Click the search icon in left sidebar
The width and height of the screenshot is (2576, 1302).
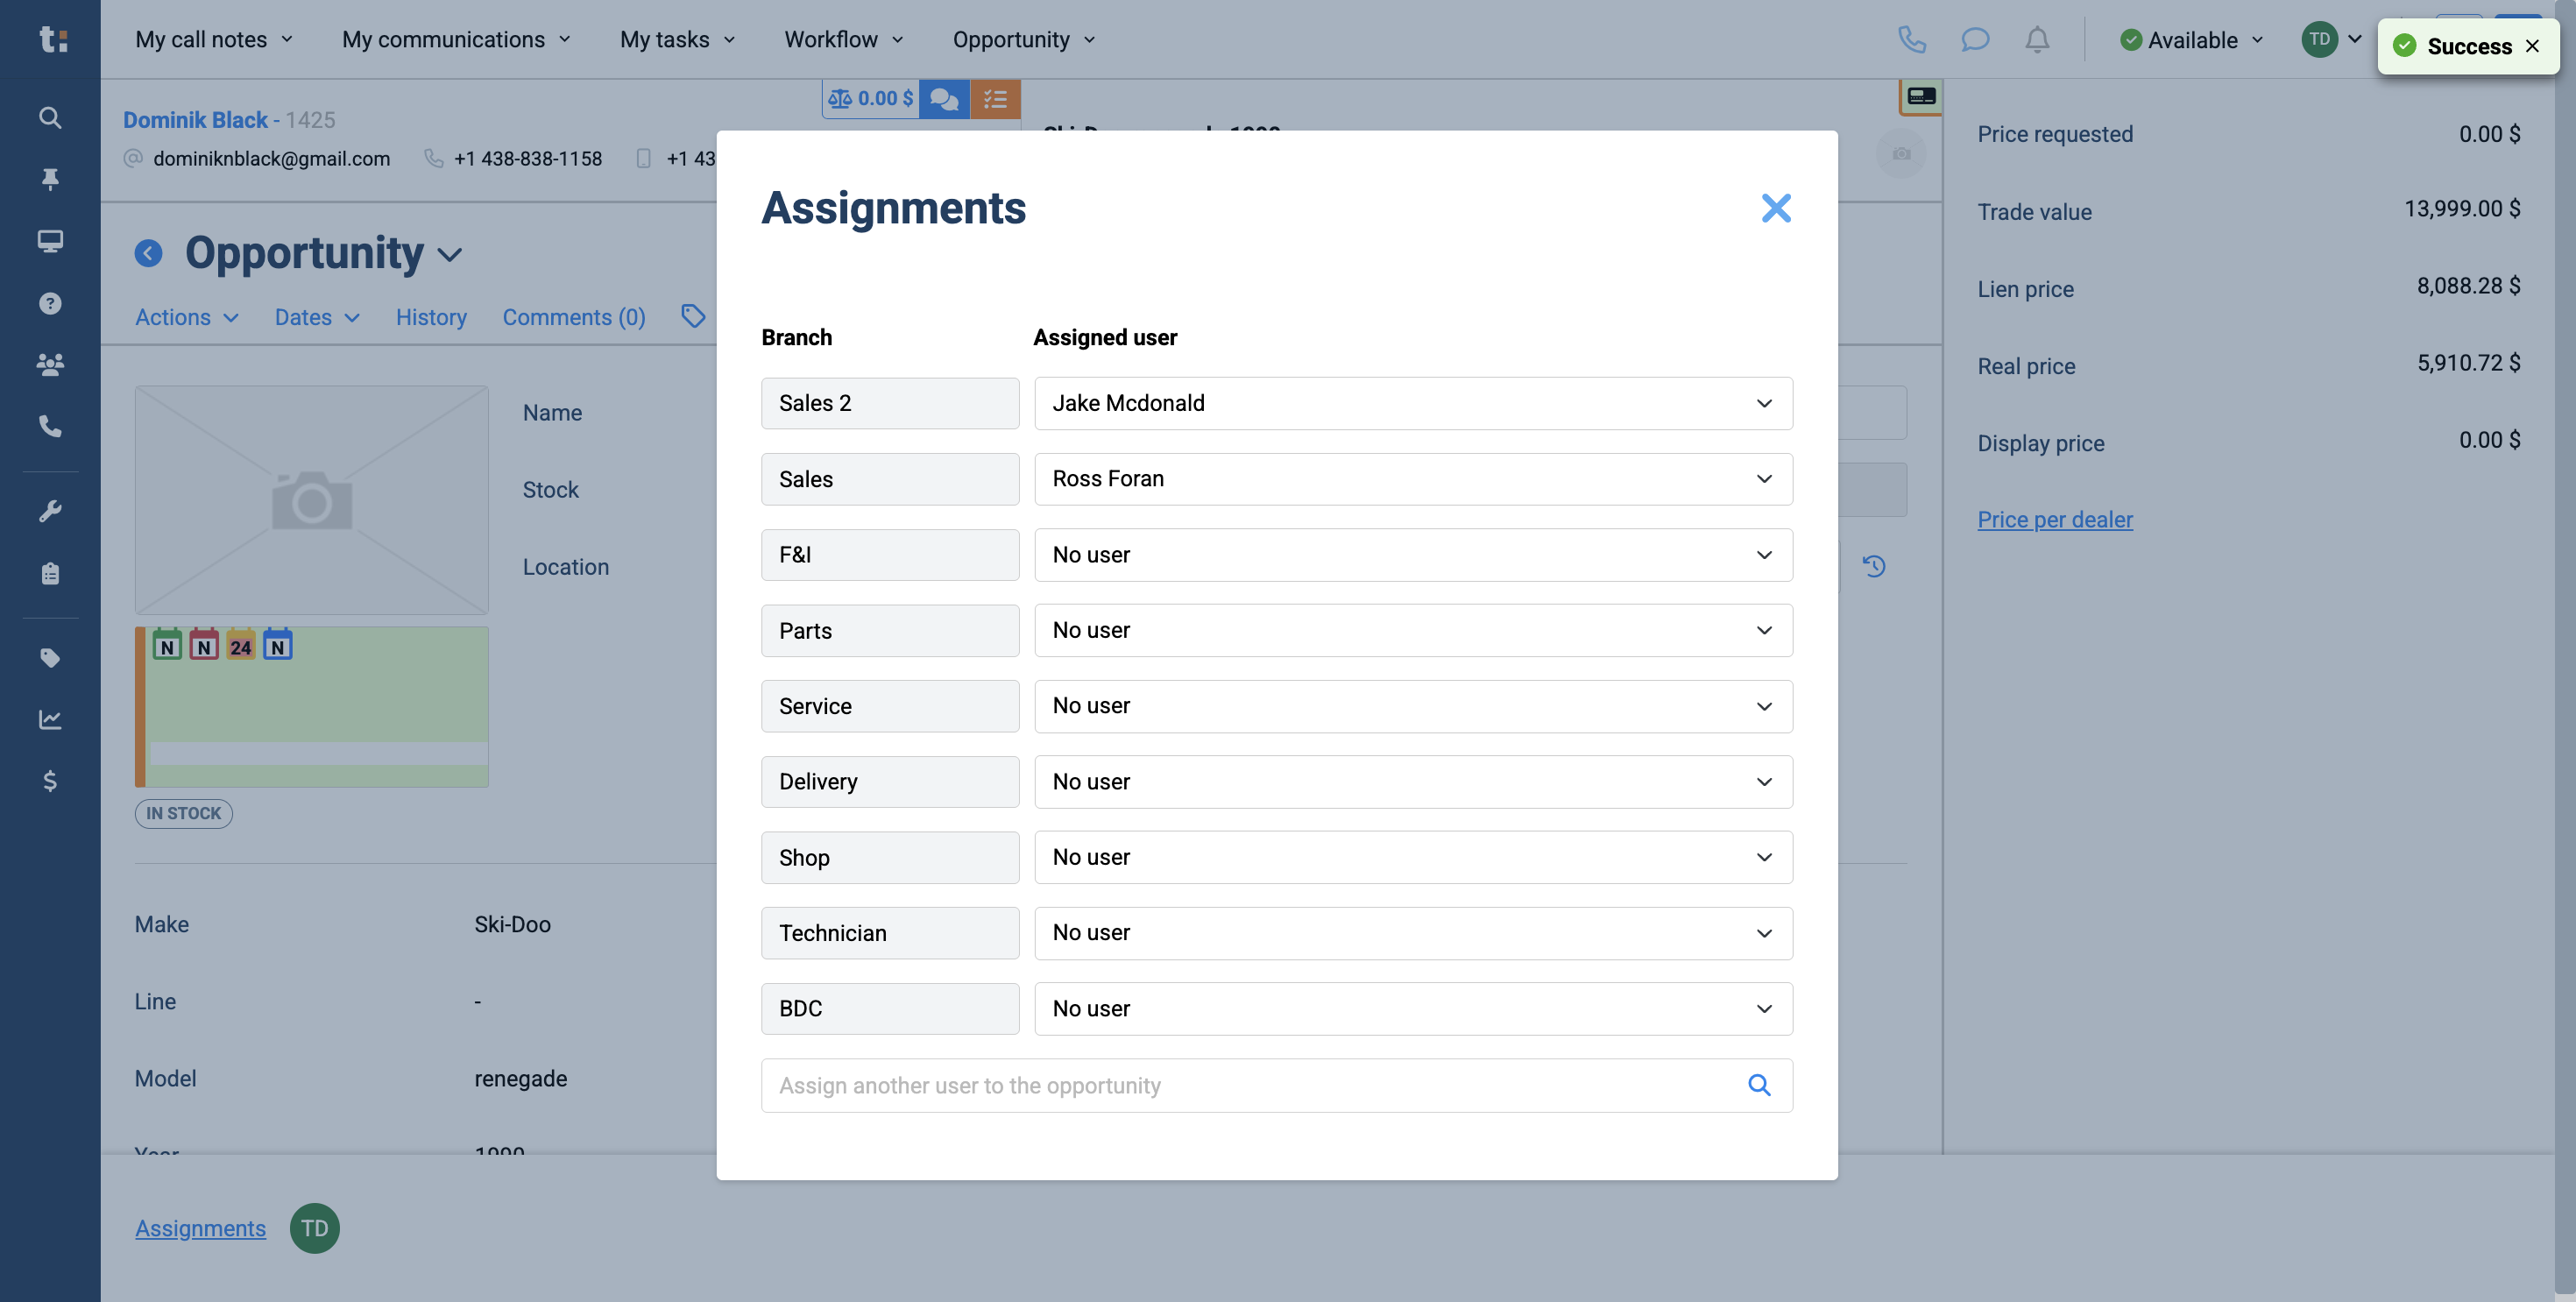click(x=50, y=118)
